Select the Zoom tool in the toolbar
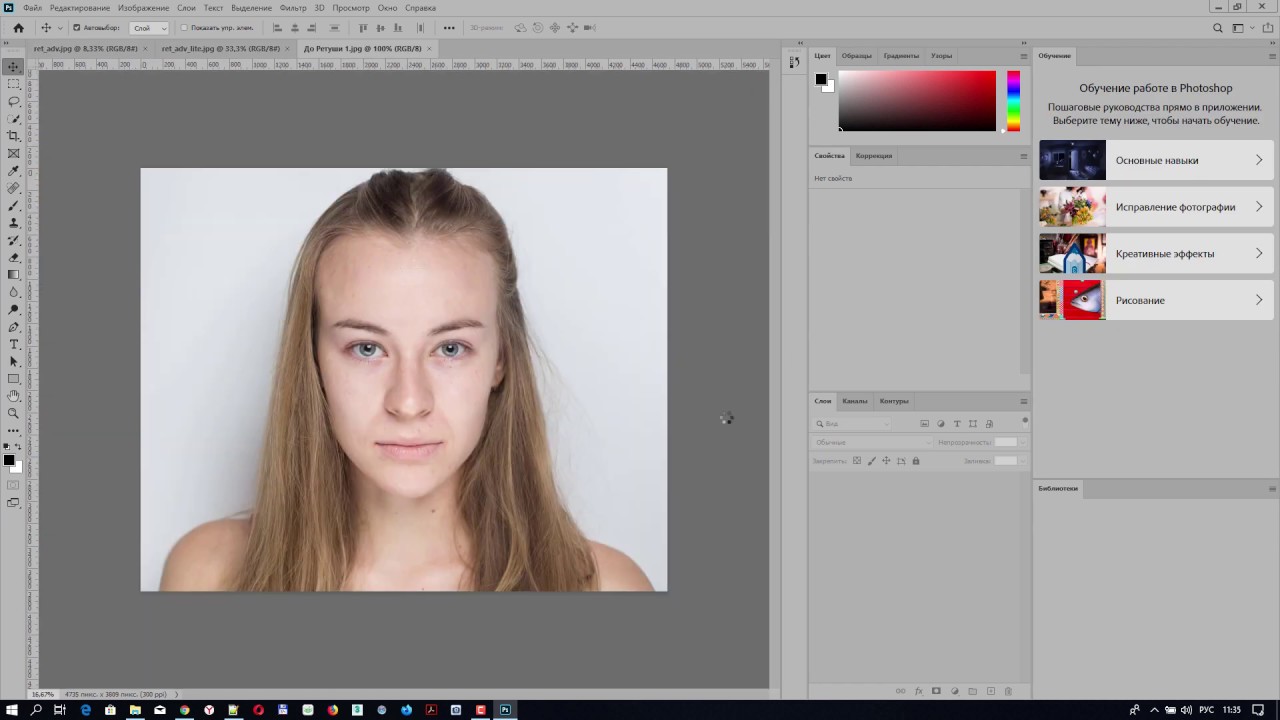This screenshot has width=1280, height=720. pos(13,413)
